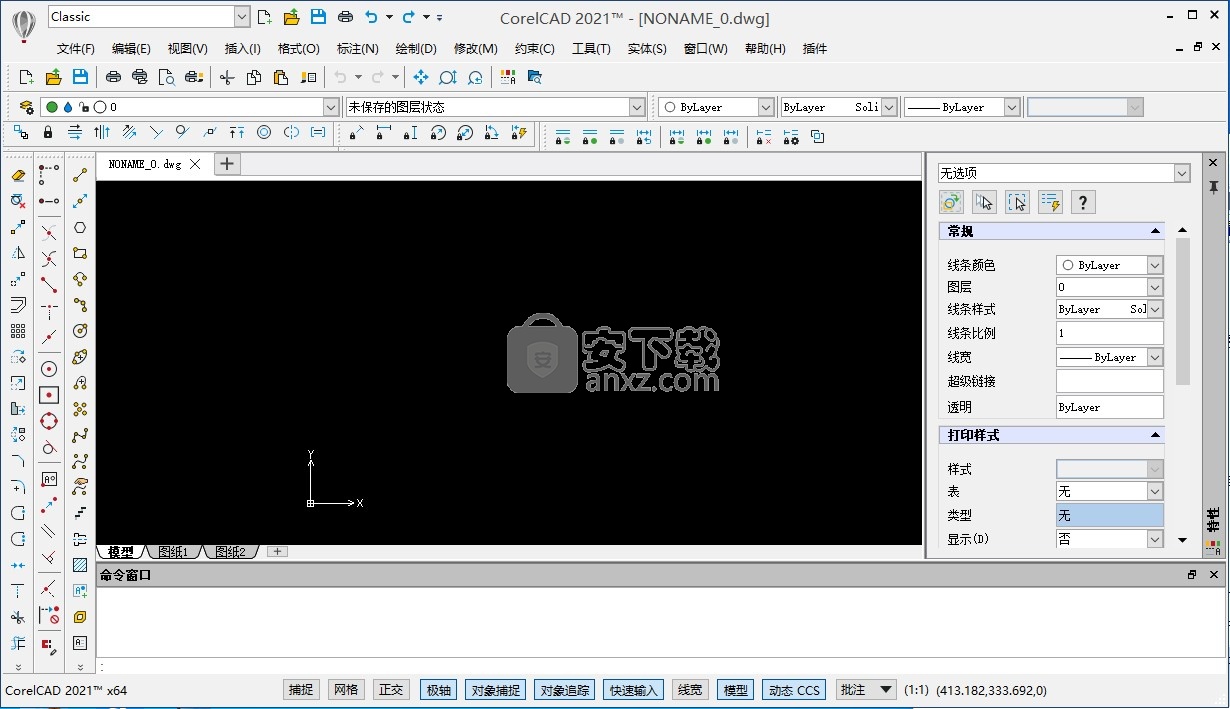Click the 模型 button in status bar
Screen dimensions: 1230x709
tap(735, 689)
